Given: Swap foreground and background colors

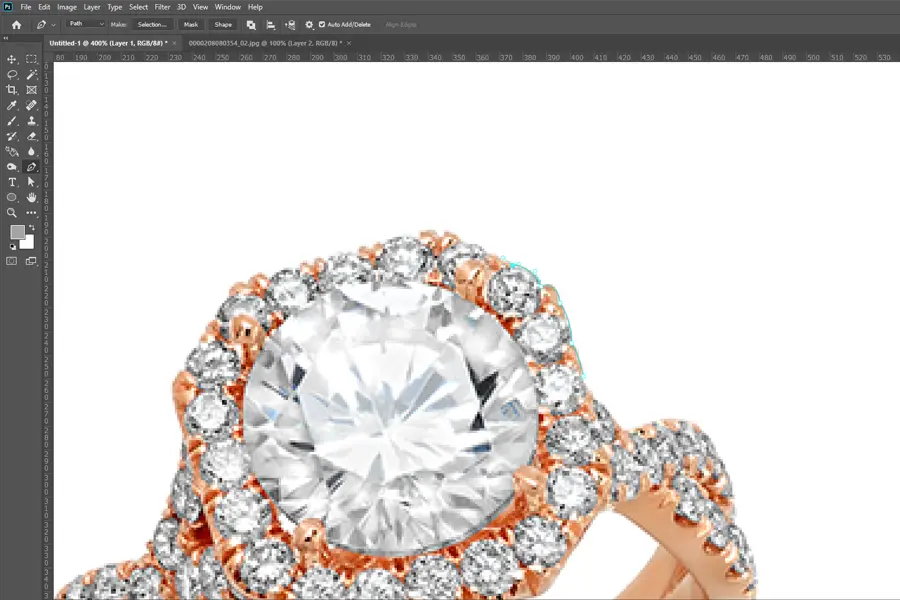Looking at the screenshot, I should (32, 228).
